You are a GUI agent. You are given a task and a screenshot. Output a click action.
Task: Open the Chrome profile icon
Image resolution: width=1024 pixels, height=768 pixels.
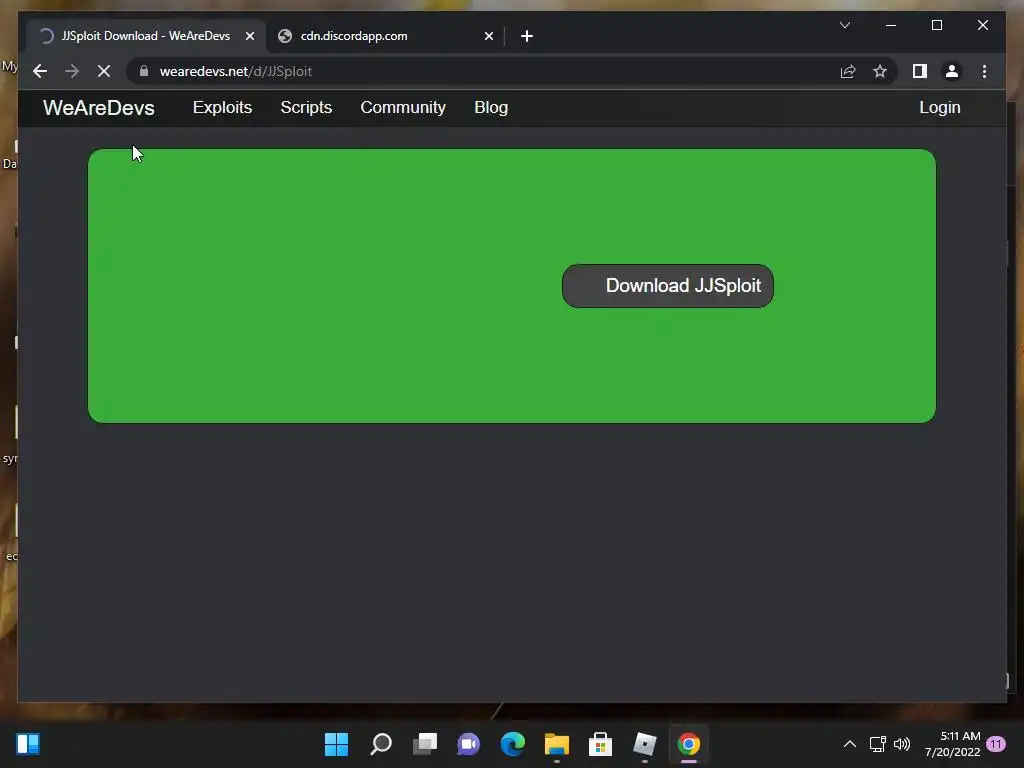click(x=952, y=71)
